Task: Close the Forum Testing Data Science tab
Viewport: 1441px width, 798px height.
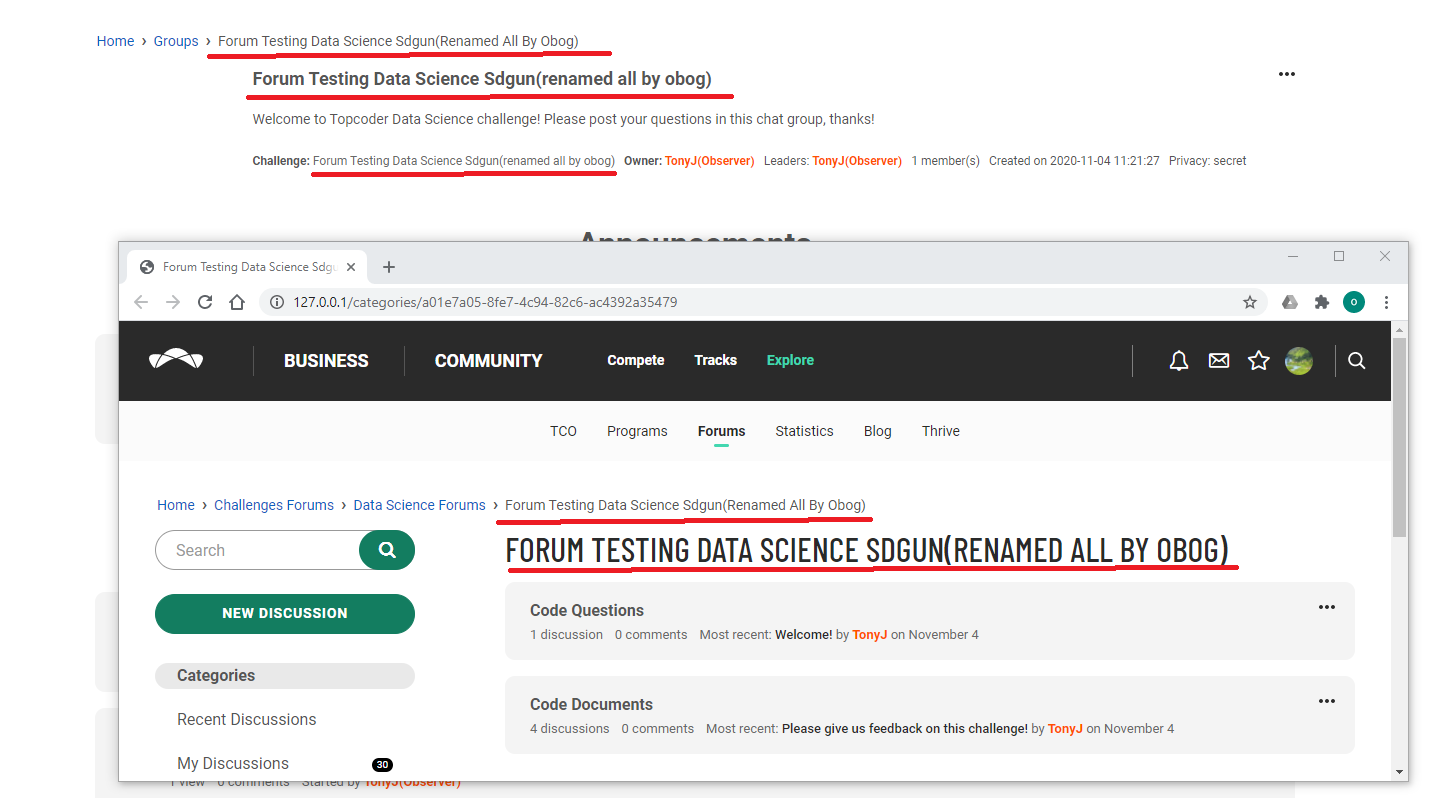Action: (351, 267)
